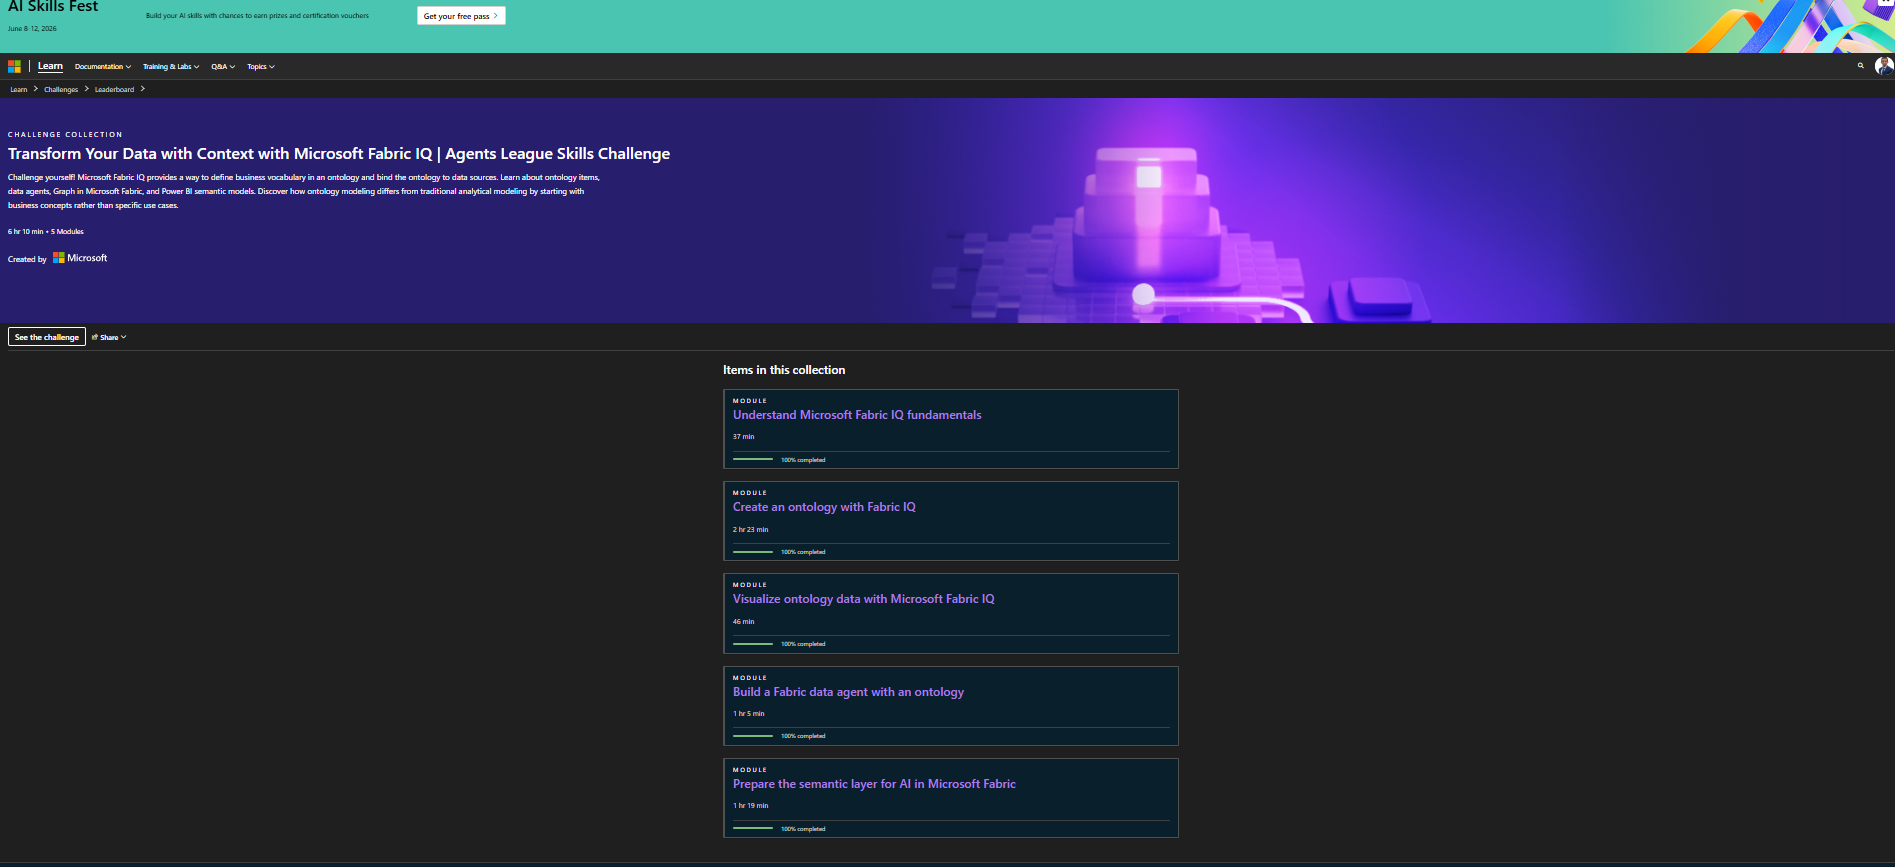Click the Microsoft logo in navigation bar
The height and width of the screenshot is (867, 1895).
click(x=14, y=66)
